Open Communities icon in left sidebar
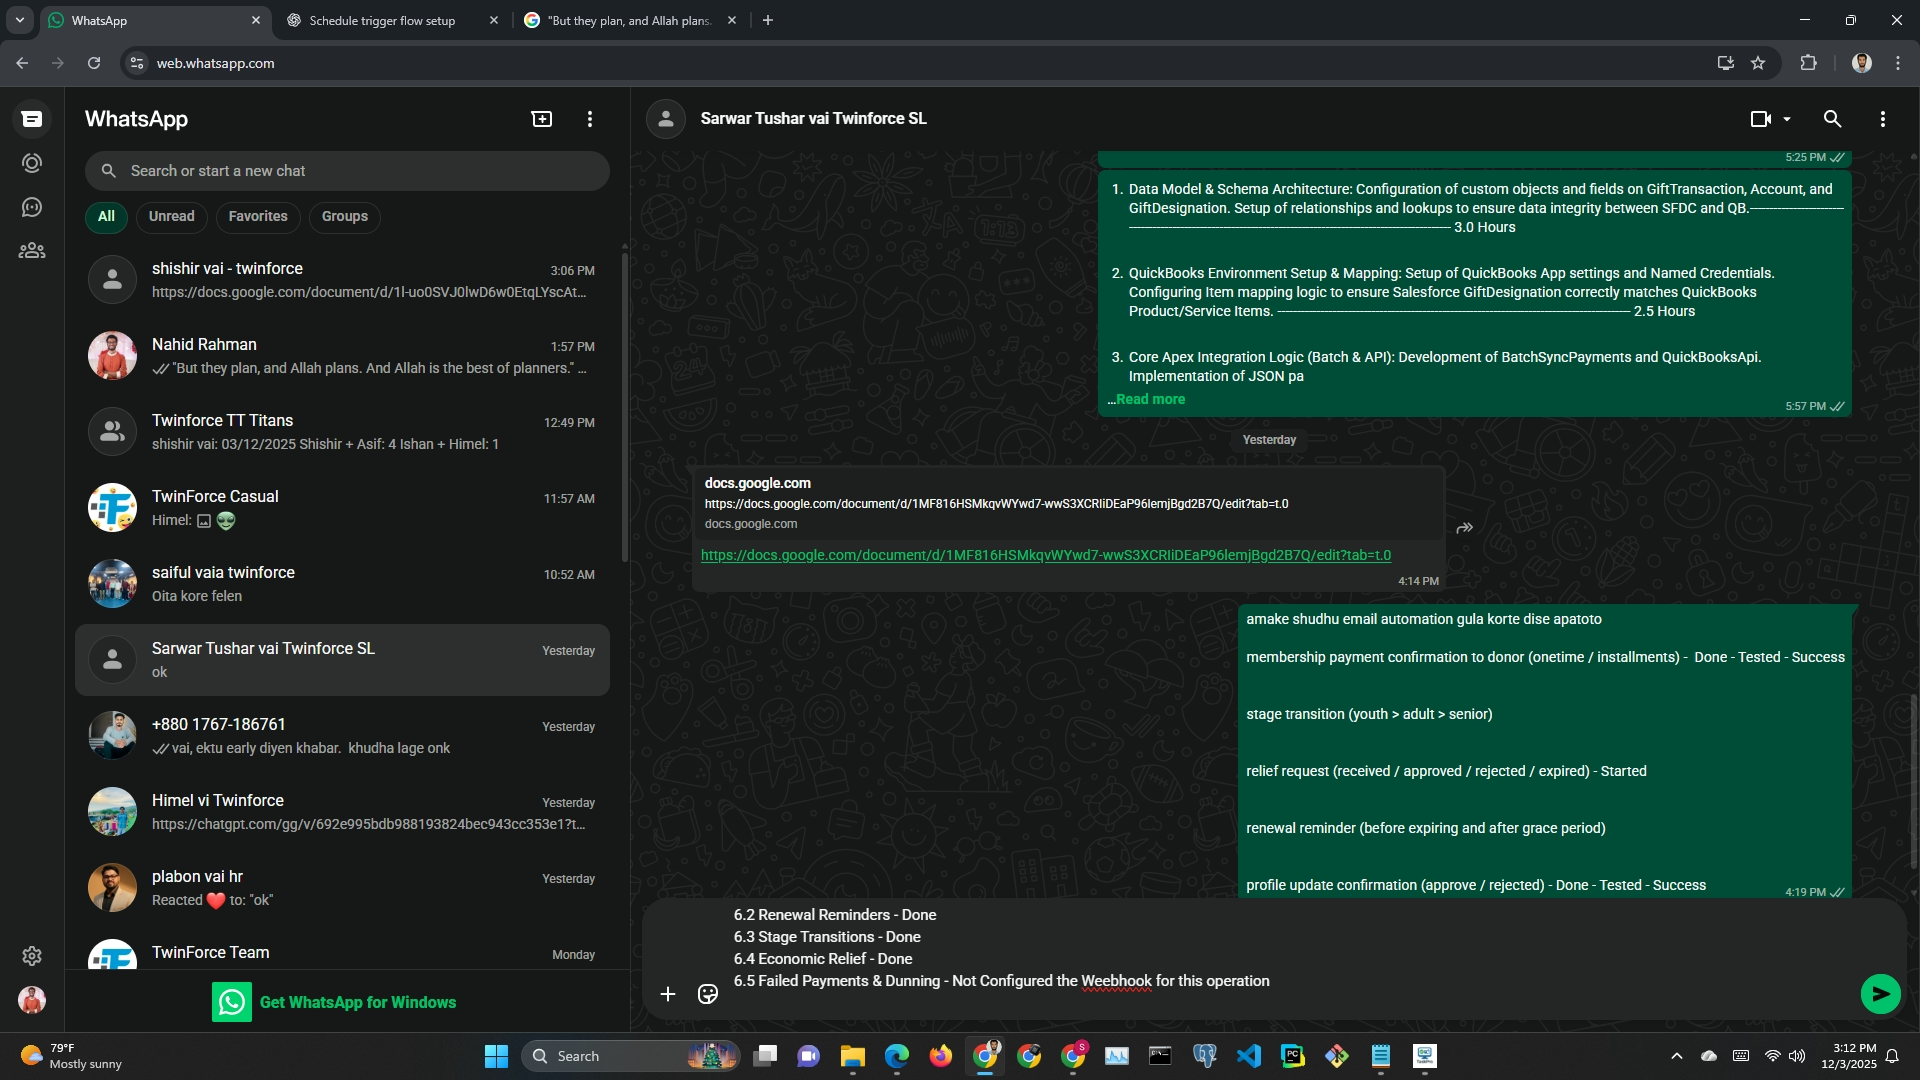Viewport: 1920px width, 1080px height. point(32,251)
